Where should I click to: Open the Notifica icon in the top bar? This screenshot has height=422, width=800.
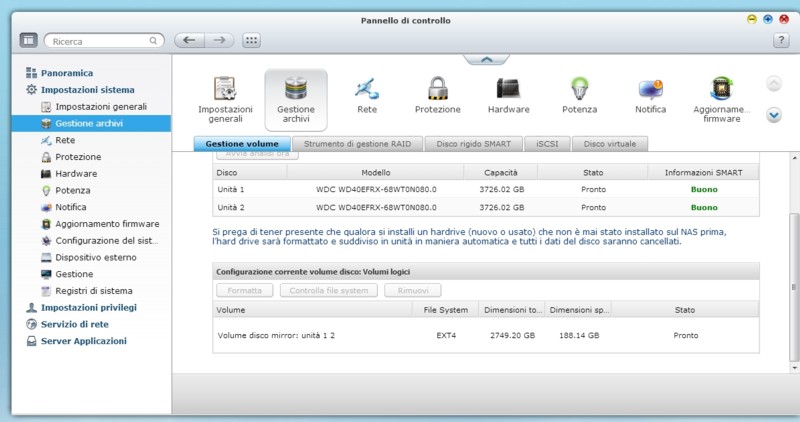pyautogui.click(x=650, y=92)
